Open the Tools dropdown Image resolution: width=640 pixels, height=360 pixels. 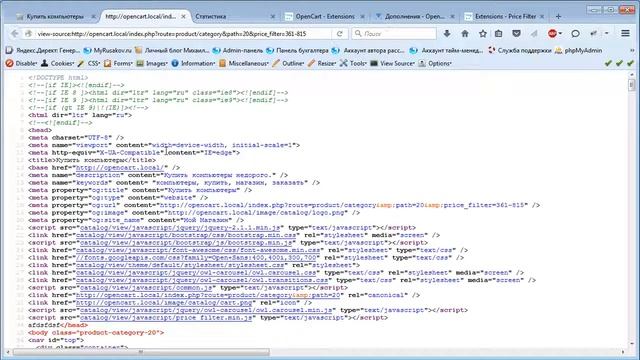pyautogui.click(x=353, y=63)
